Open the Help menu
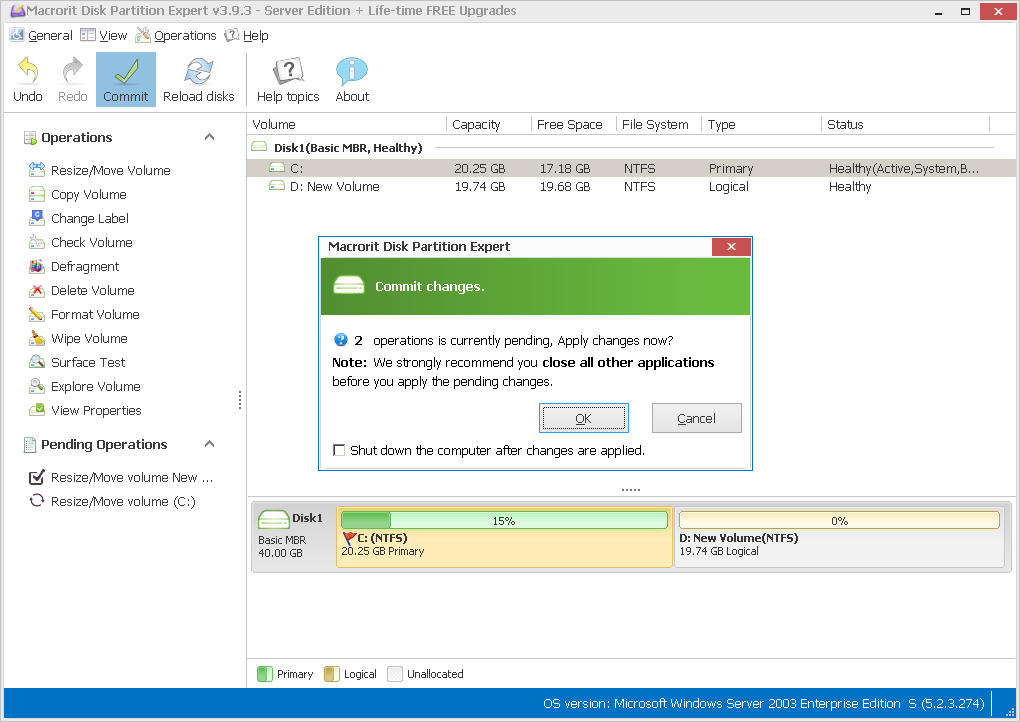This screenshot has height=722, width=1020. (246, 35)
